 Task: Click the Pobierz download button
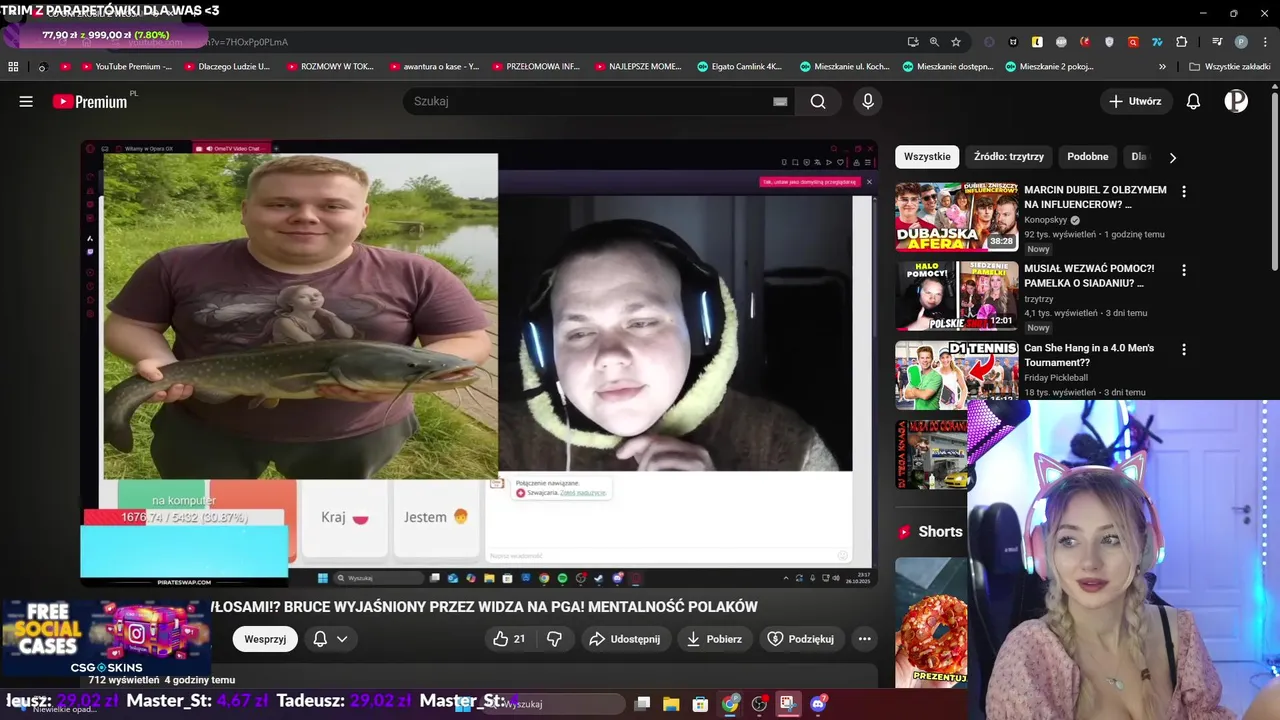pyautogui.click(x=714, y=639)
